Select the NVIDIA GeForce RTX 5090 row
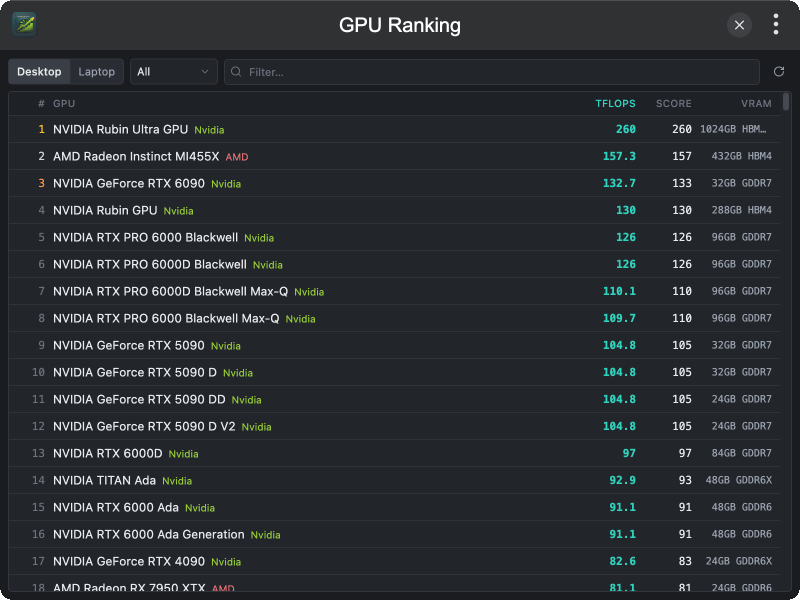This screenshot has height=600, width=800. (x=394, y=345)
